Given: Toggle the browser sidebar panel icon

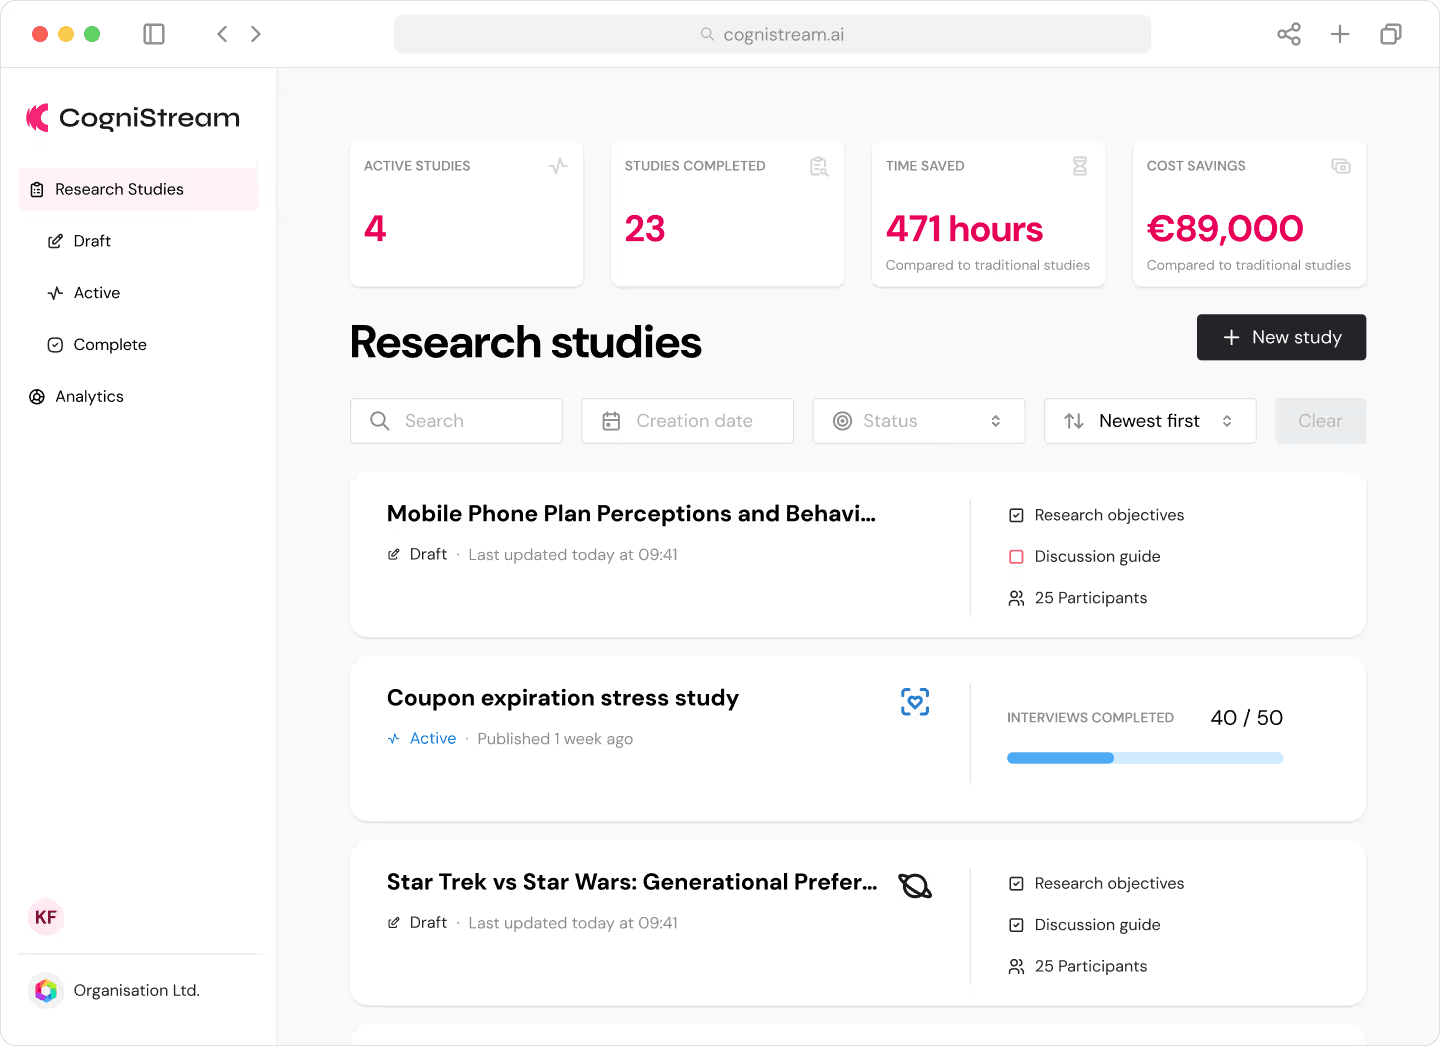Looking at the screenshot, I should pyautogui.click(x=154, y=34).
